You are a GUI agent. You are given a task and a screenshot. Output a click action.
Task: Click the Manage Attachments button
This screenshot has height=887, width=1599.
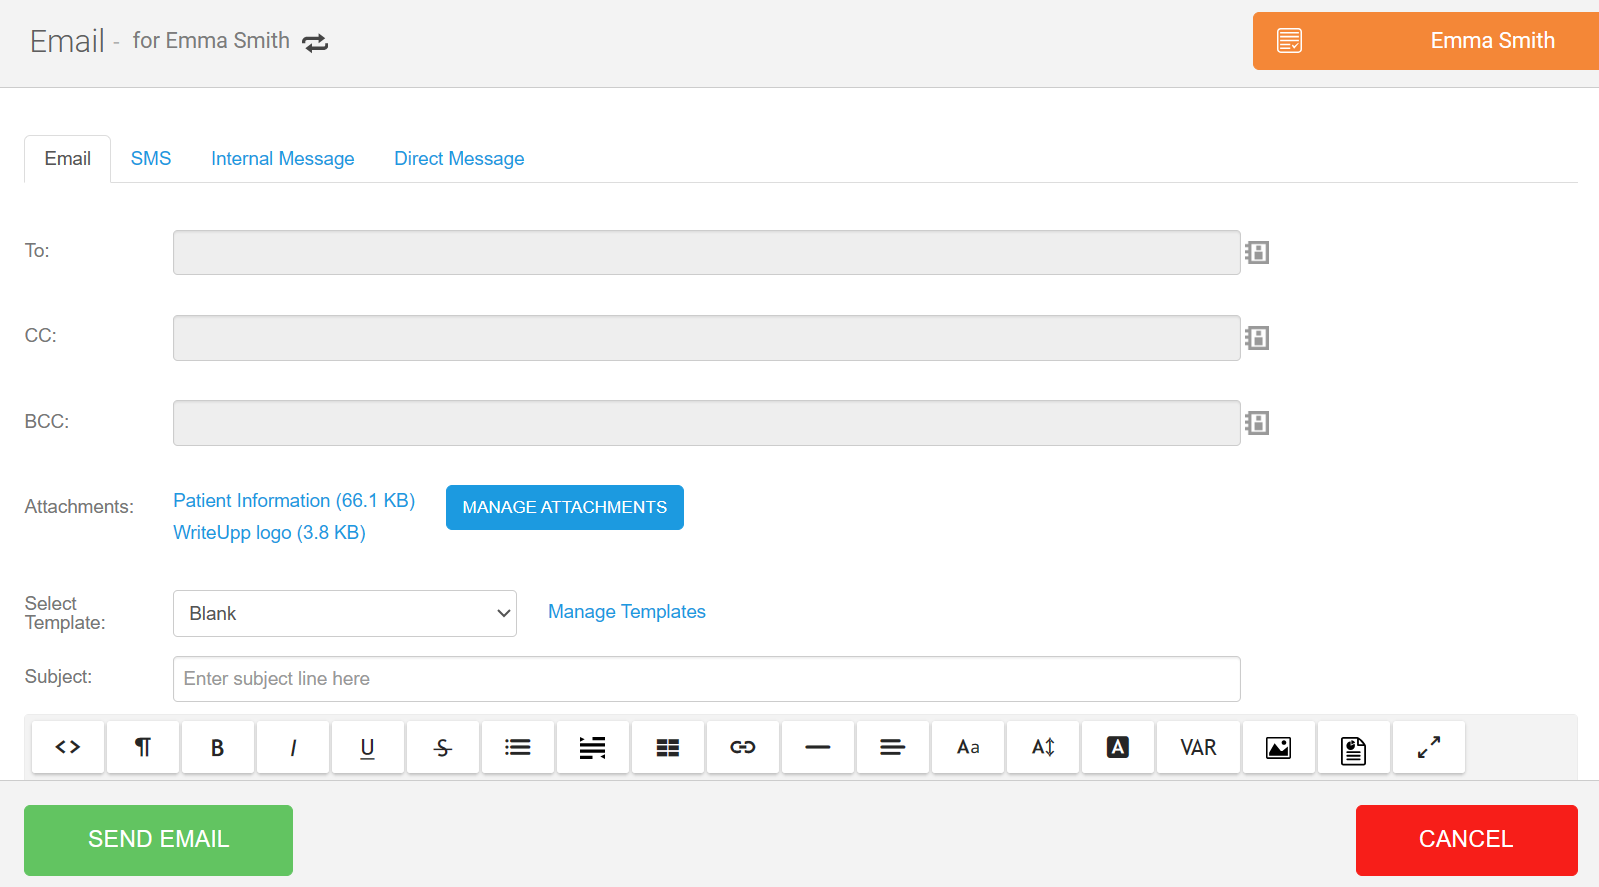tap(564, 507)
